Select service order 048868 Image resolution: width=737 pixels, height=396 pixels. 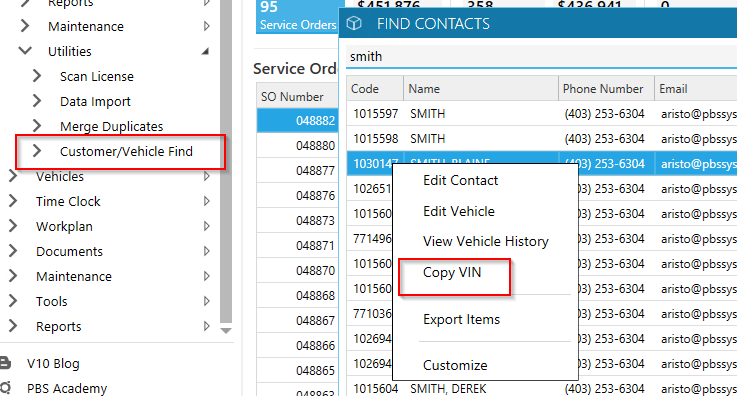point(298,295)
